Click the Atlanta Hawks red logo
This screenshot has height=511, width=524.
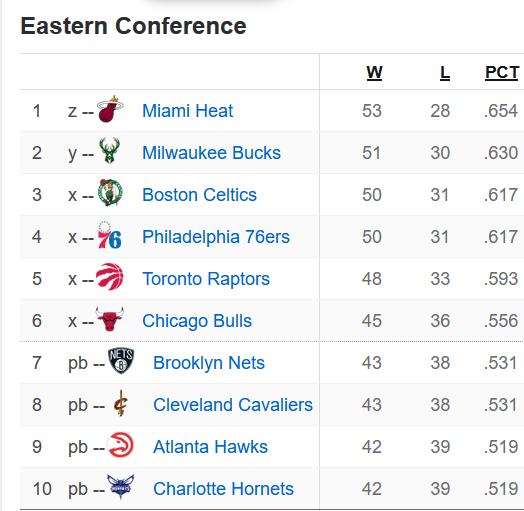point(120,445)
